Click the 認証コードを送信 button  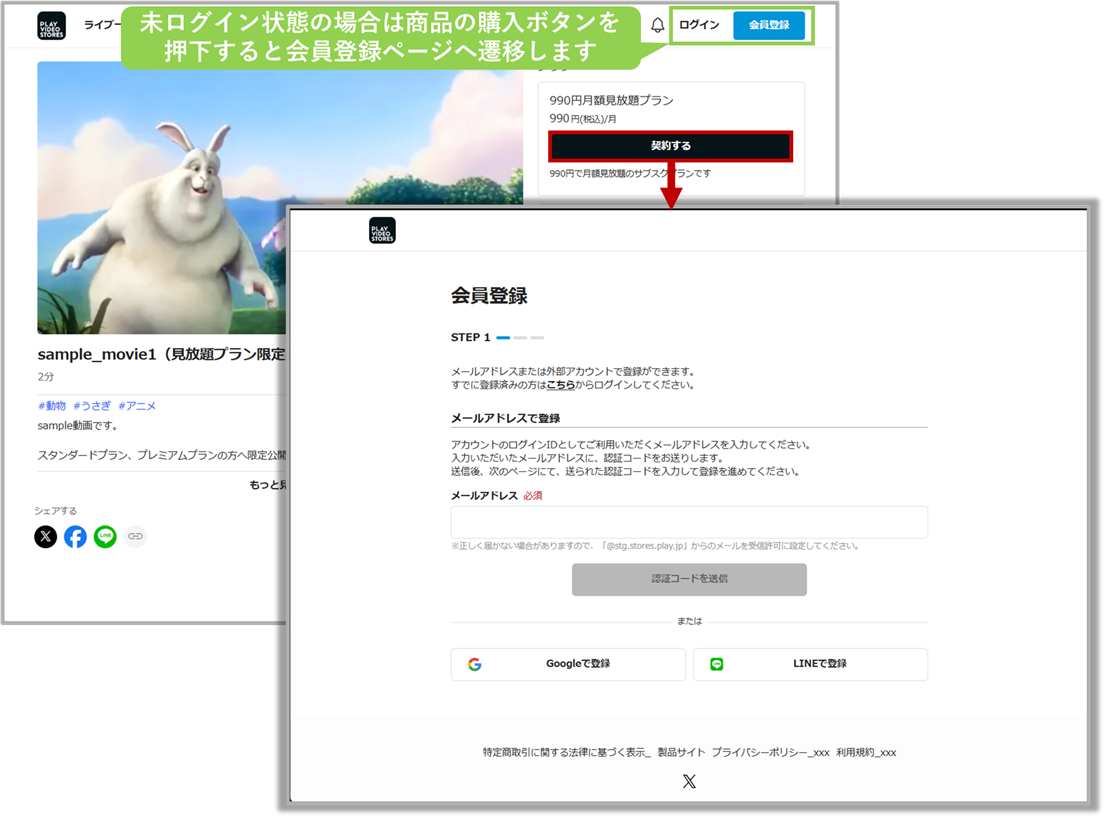[689, 580]
